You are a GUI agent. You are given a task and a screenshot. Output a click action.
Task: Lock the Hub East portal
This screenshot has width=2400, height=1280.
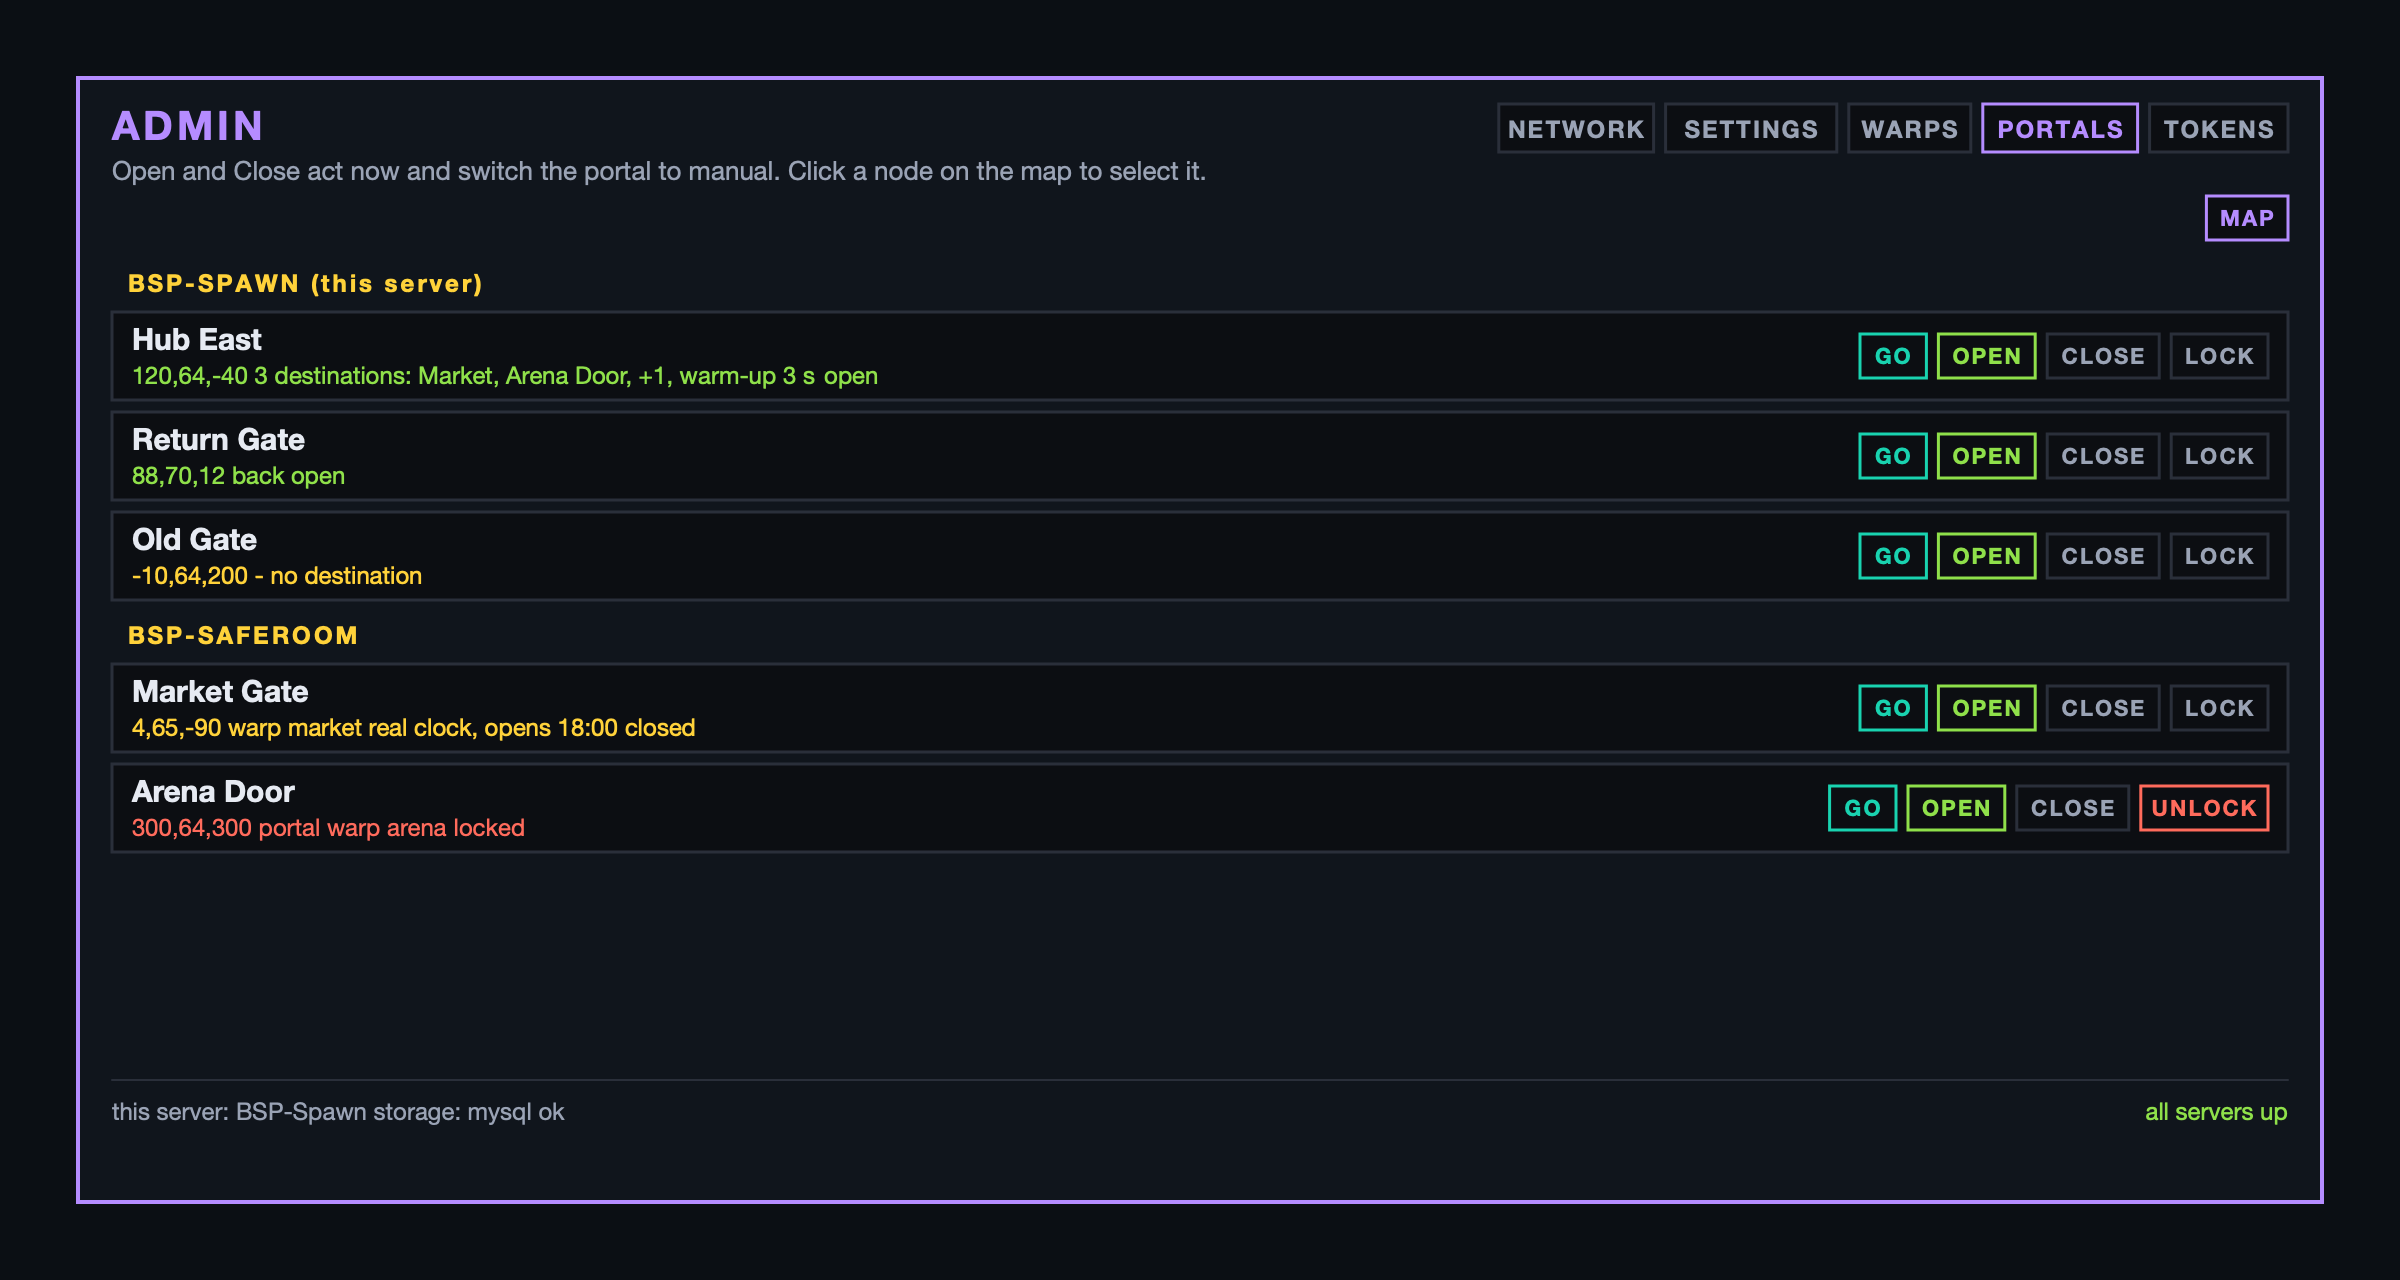click(2219, 356)
